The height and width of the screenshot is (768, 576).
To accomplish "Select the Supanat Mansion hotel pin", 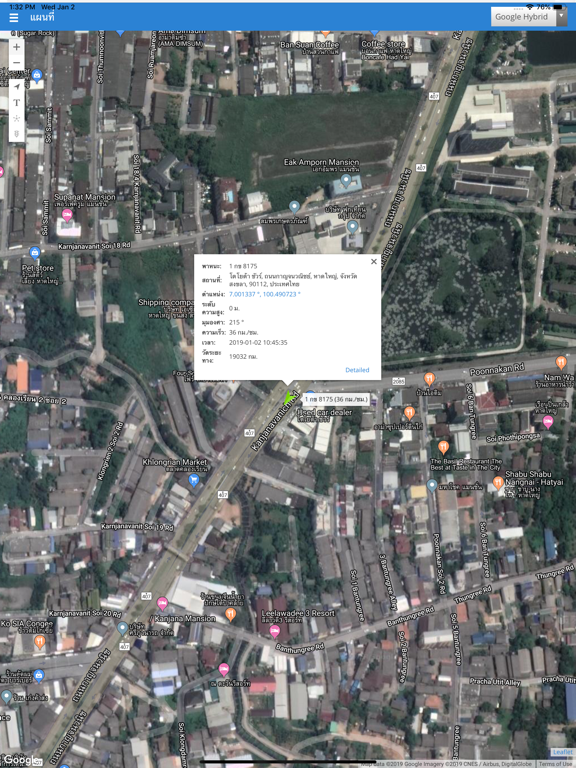I will click(67, 215).
